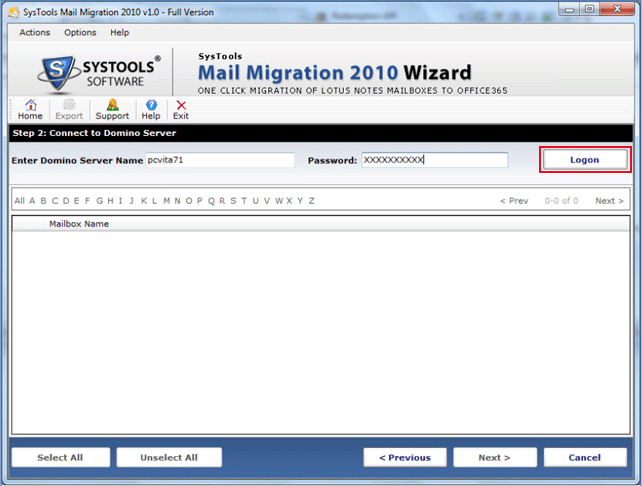
Task: Filter mailboxes by letter L
Action: click(x=154, y=201)
